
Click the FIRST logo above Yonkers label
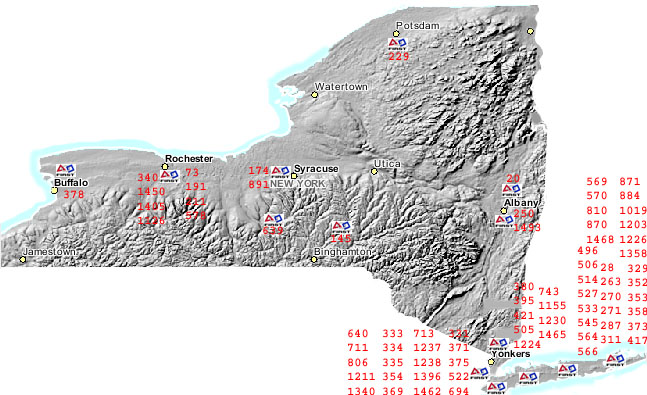coord(498,344)
